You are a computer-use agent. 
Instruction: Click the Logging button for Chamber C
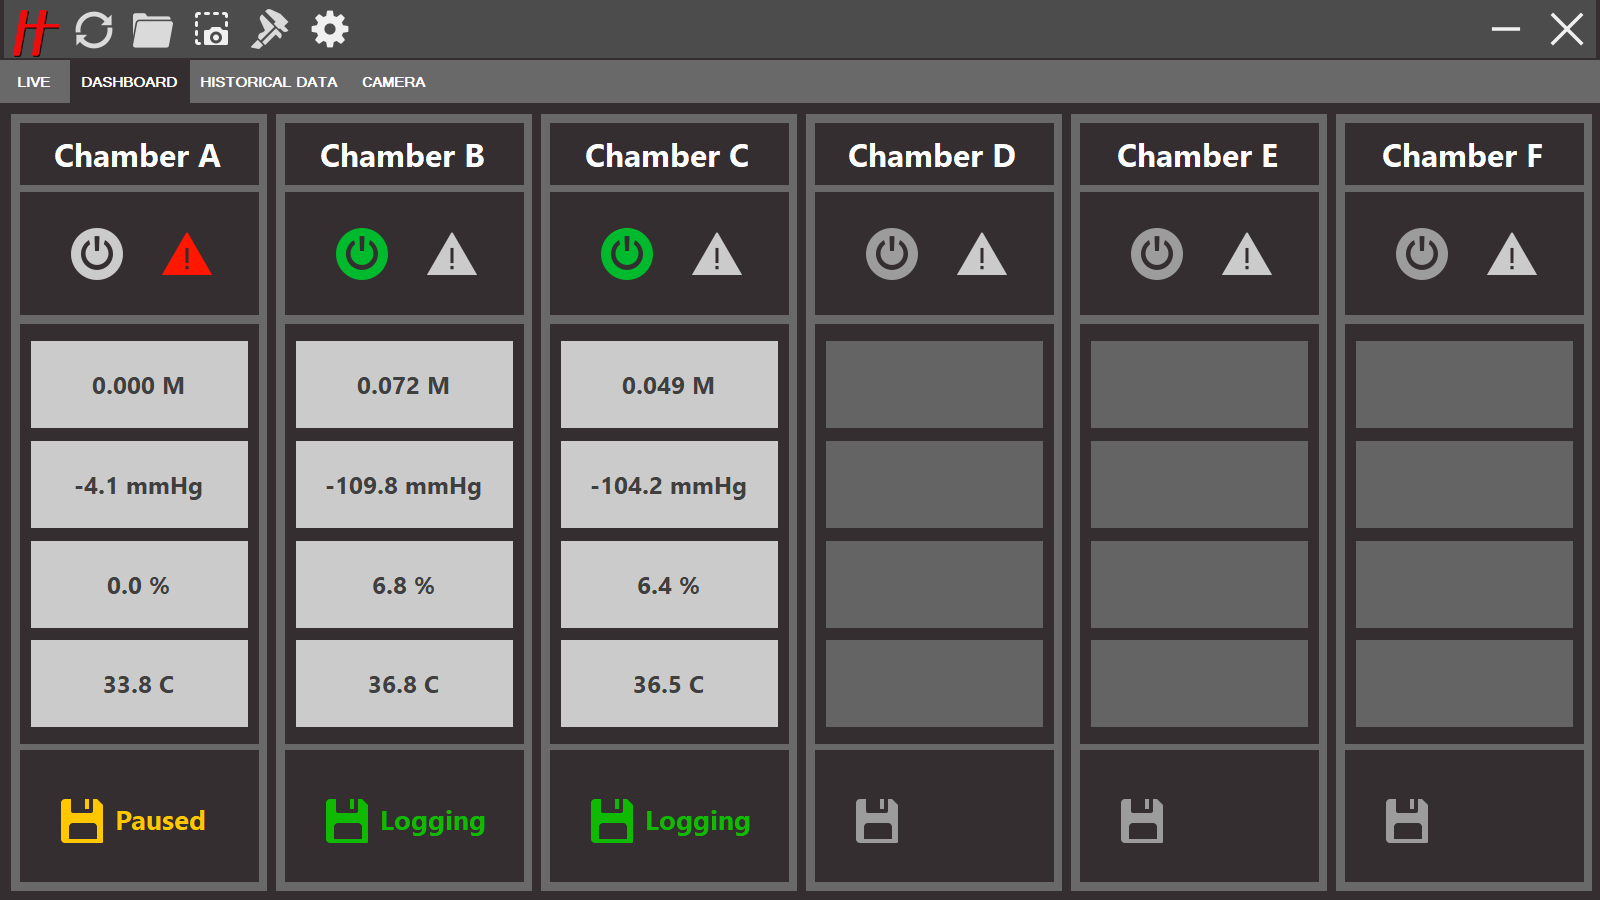(x=670, y=821)
